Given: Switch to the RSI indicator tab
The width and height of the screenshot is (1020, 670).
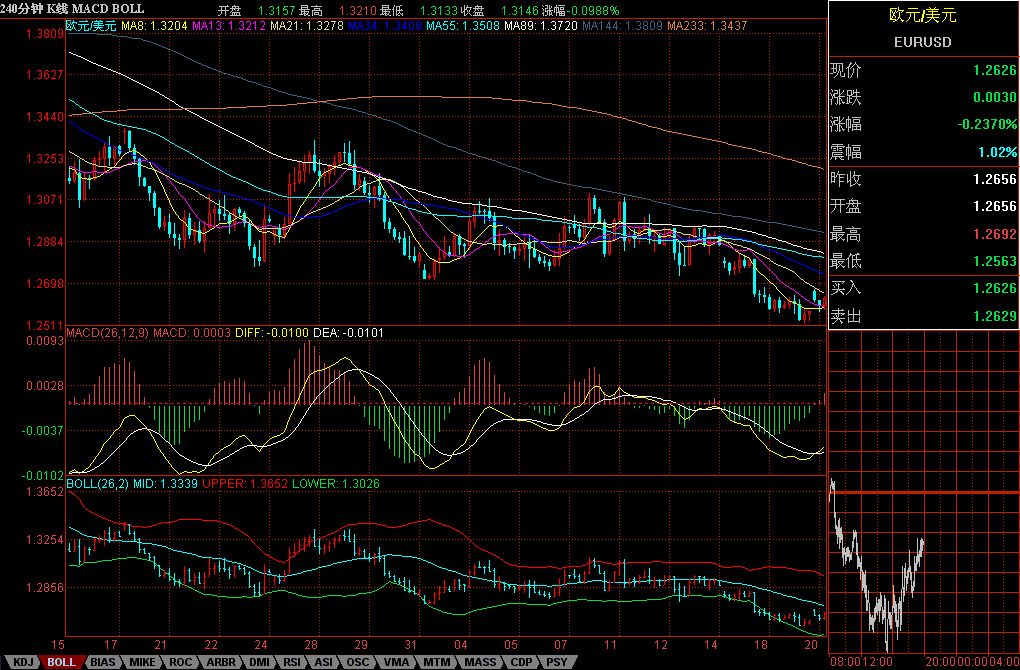Looking at the screenshot, I should [293, 662].
